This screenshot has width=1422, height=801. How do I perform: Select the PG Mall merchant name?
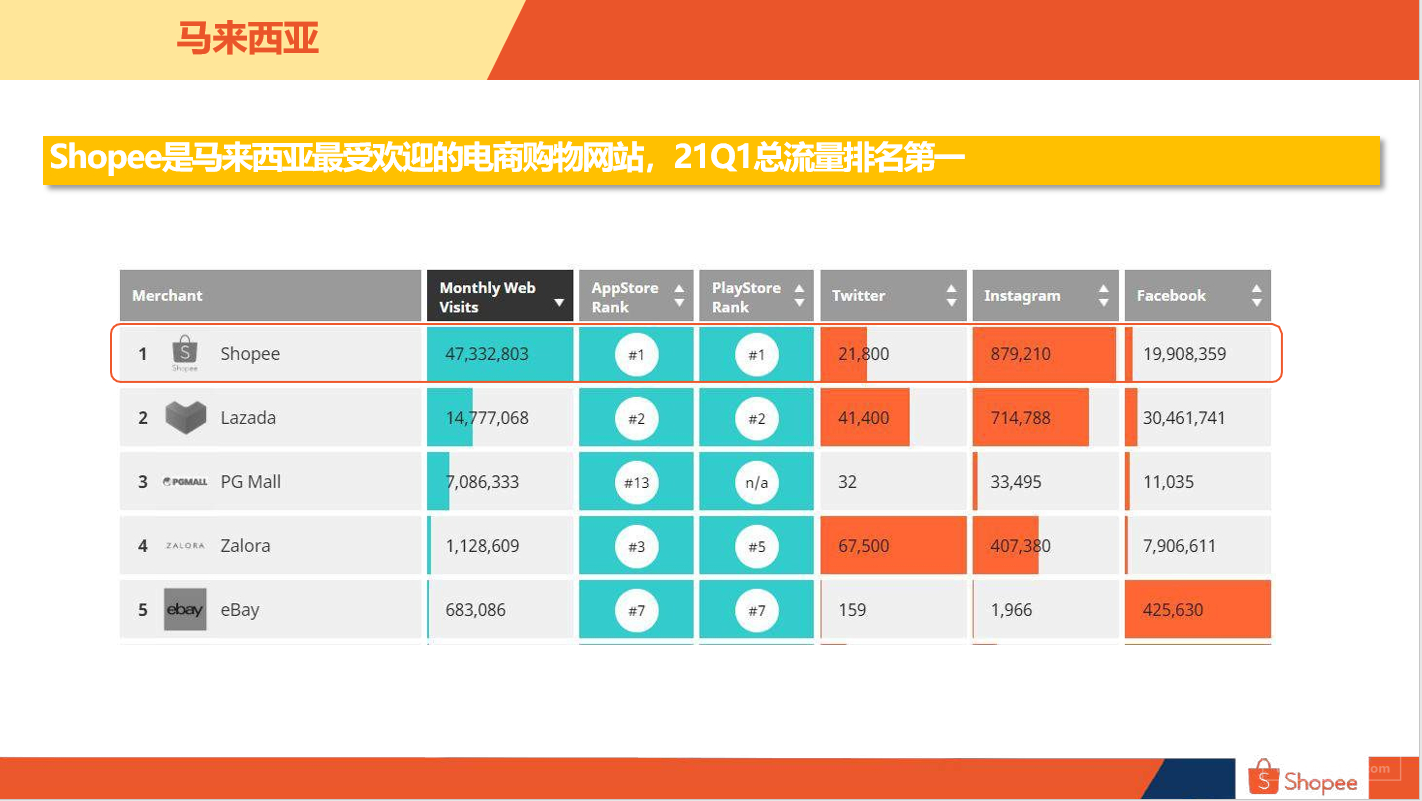tap(251, 482)
